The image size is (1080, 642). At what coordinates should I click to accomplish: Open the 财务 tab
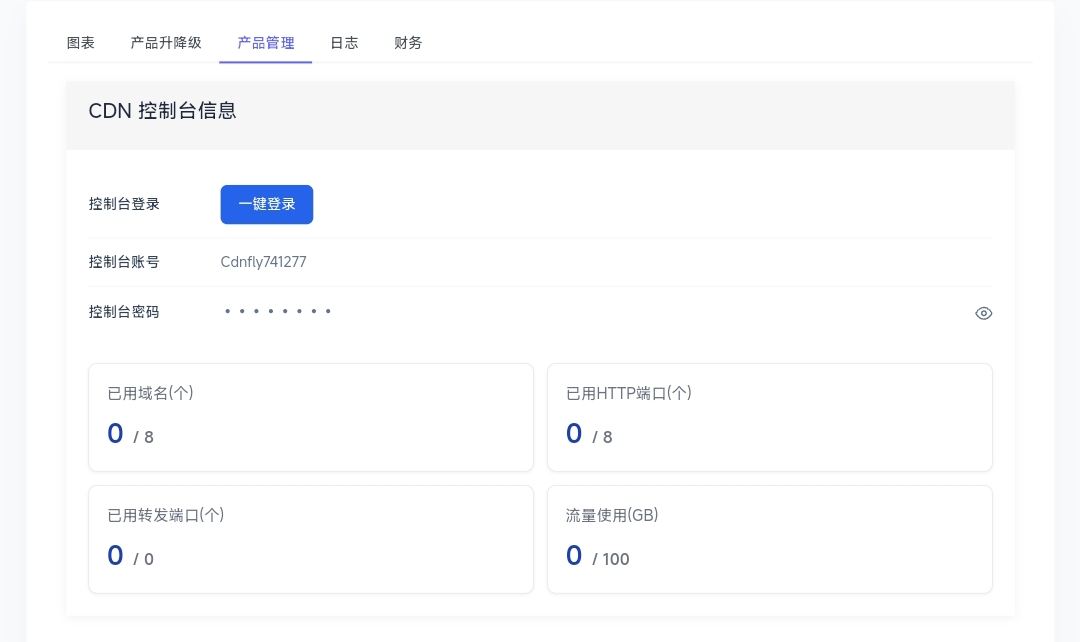[x=408, y=43]
